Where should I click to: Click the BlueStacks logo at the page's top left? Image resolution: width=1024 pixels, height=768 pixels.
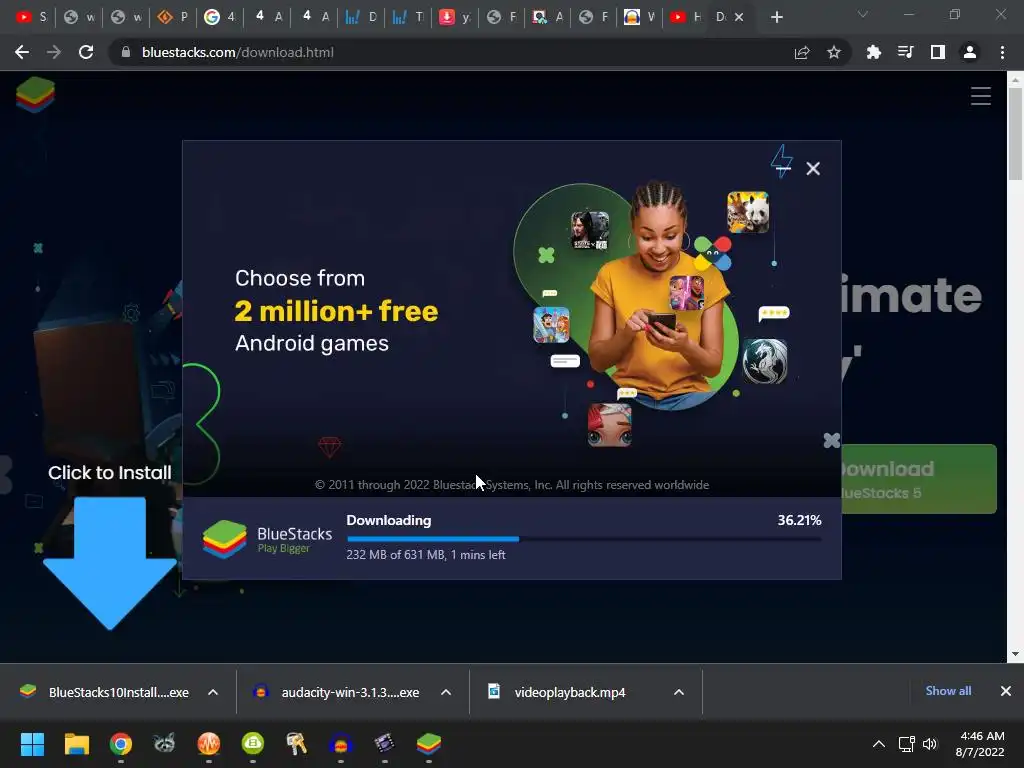click(x=35, y=94)
